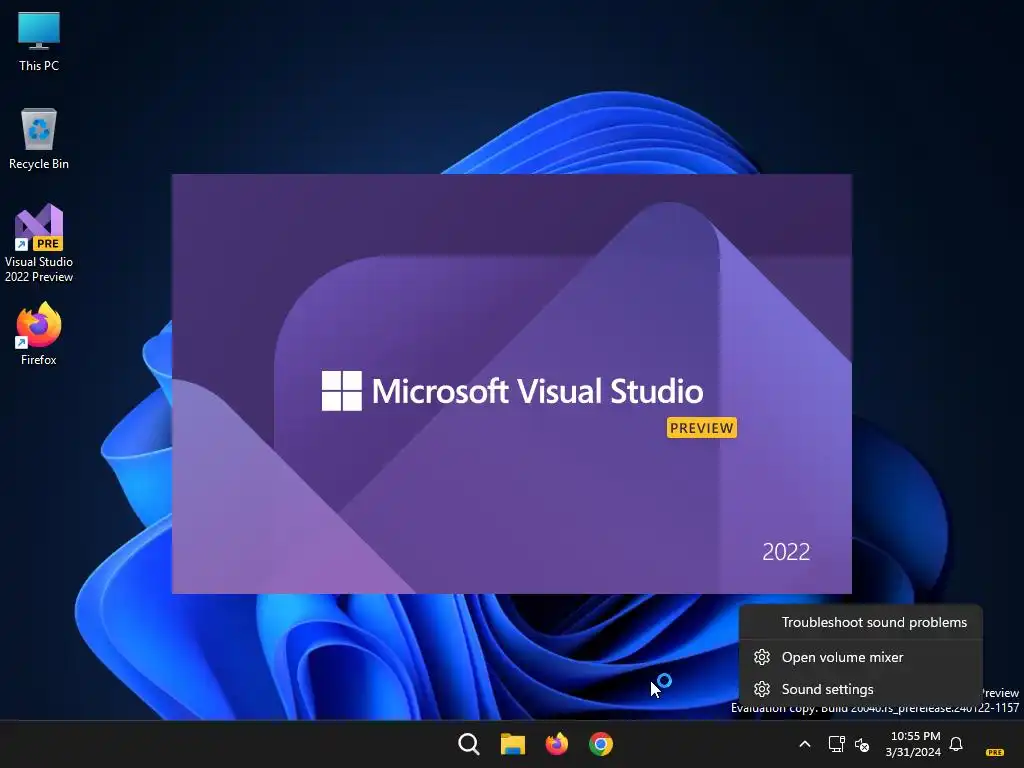The image size is (1024, 768).
Task: Click the gear icon beside Open volume mixer
Action: 761,657
